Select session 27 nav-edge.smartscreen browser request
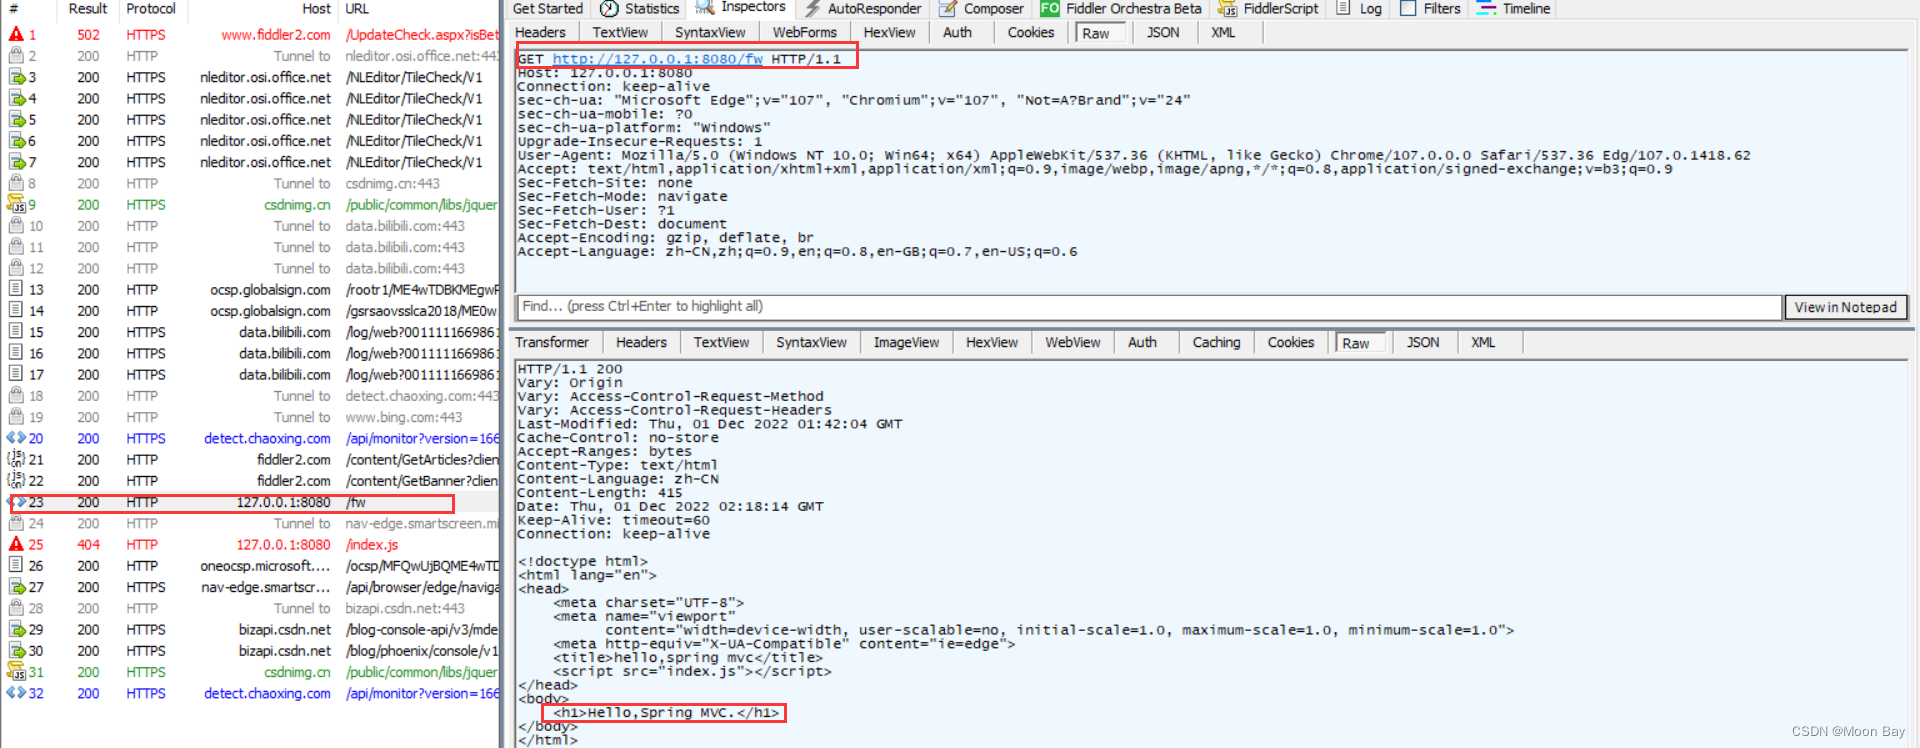Screen dimensions: 1920x748 [250, 587]
